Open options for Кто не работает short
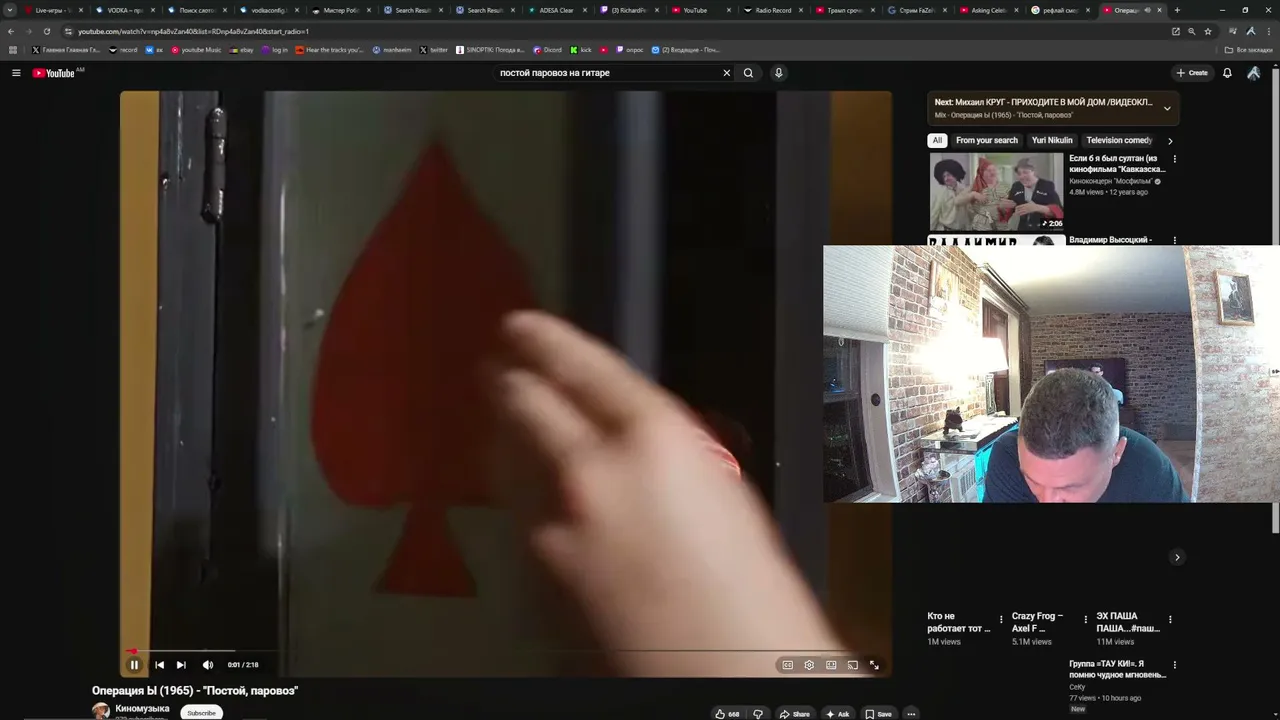The height and width of the screenshot is (720, 1280). click(x=1001, y=619)
